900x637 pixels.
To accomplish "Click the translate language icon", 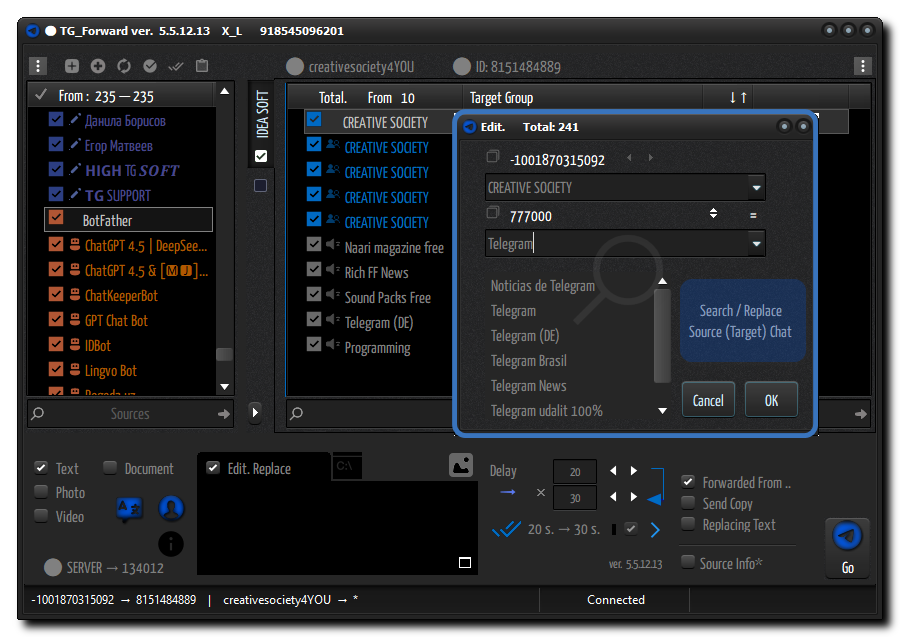I will [129, 508].
